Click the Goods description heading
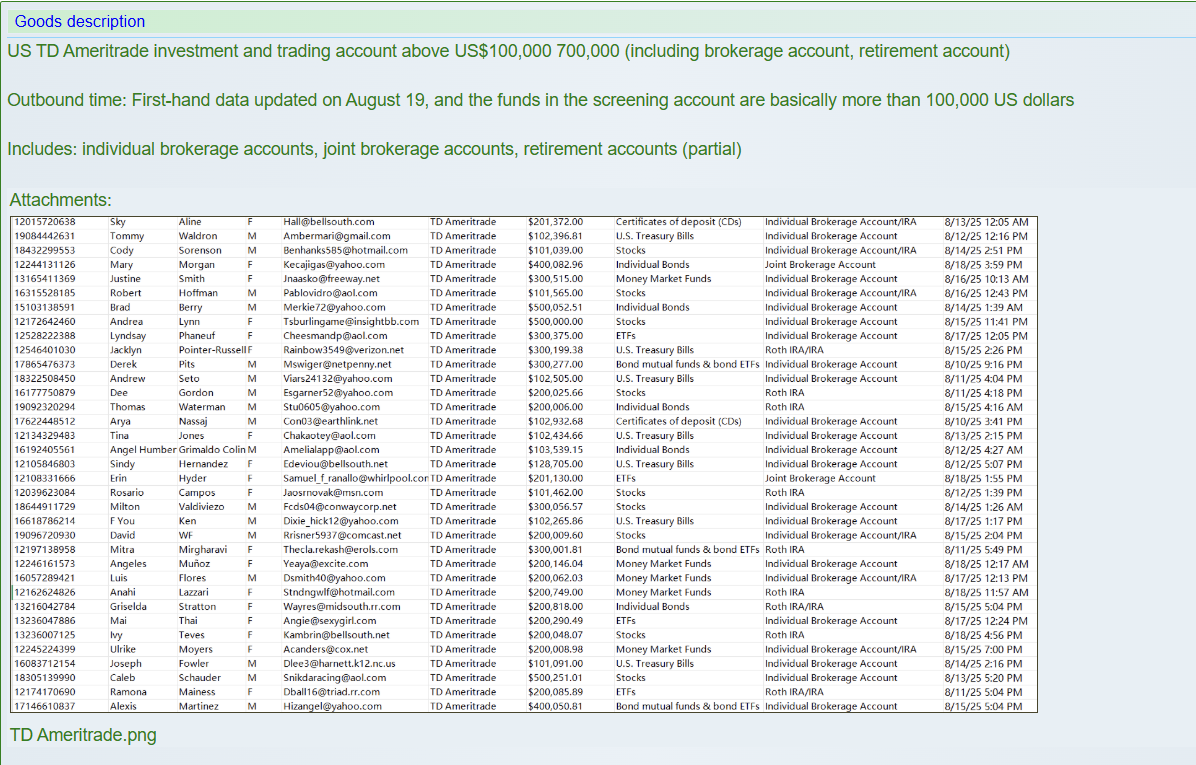 pos(79,21)
